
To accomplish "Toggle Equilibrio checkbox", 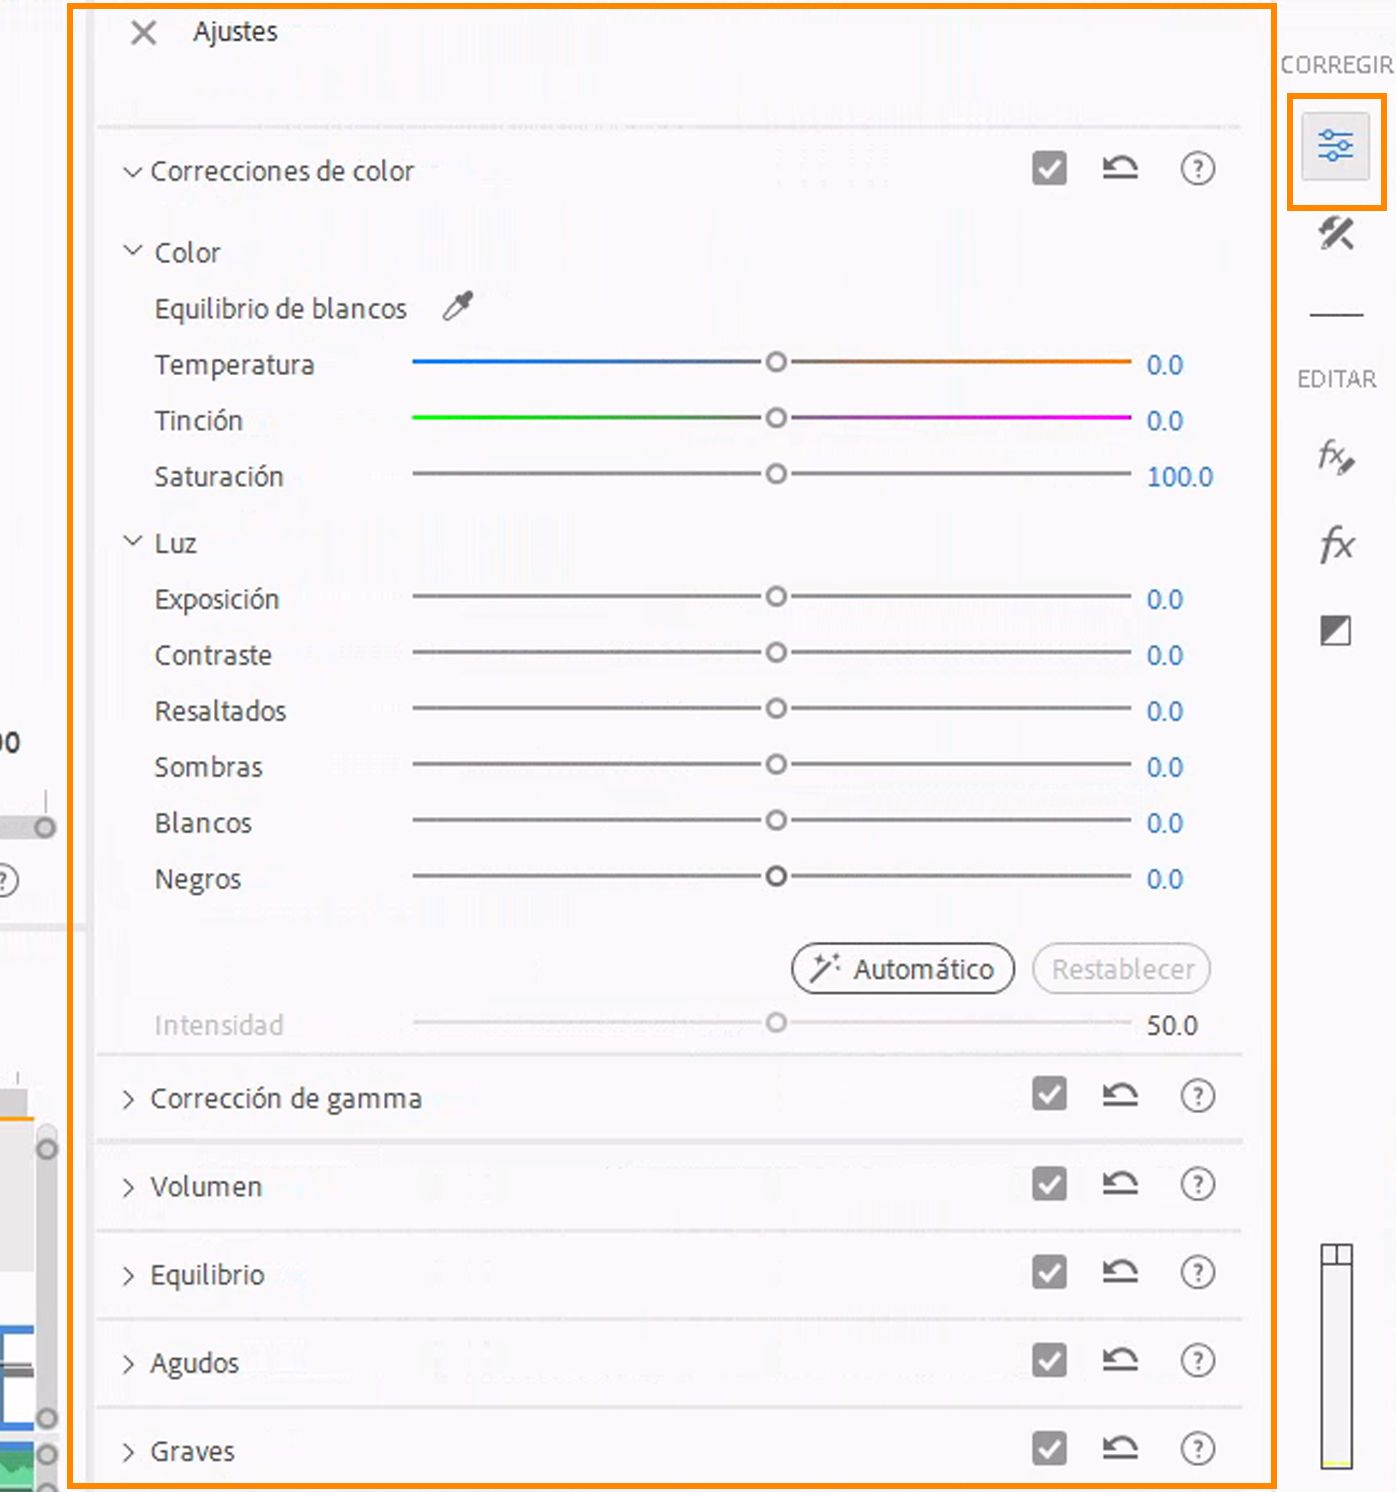I will click(1049, 1271).
